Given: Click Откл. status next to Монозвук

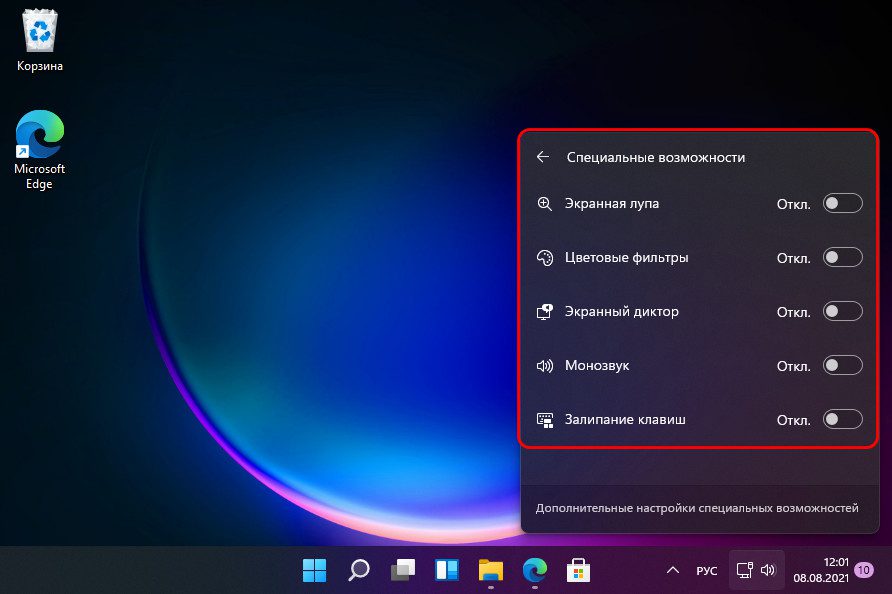Looking at the screenshot, I should pyautogui.click(x=794, y=366).
